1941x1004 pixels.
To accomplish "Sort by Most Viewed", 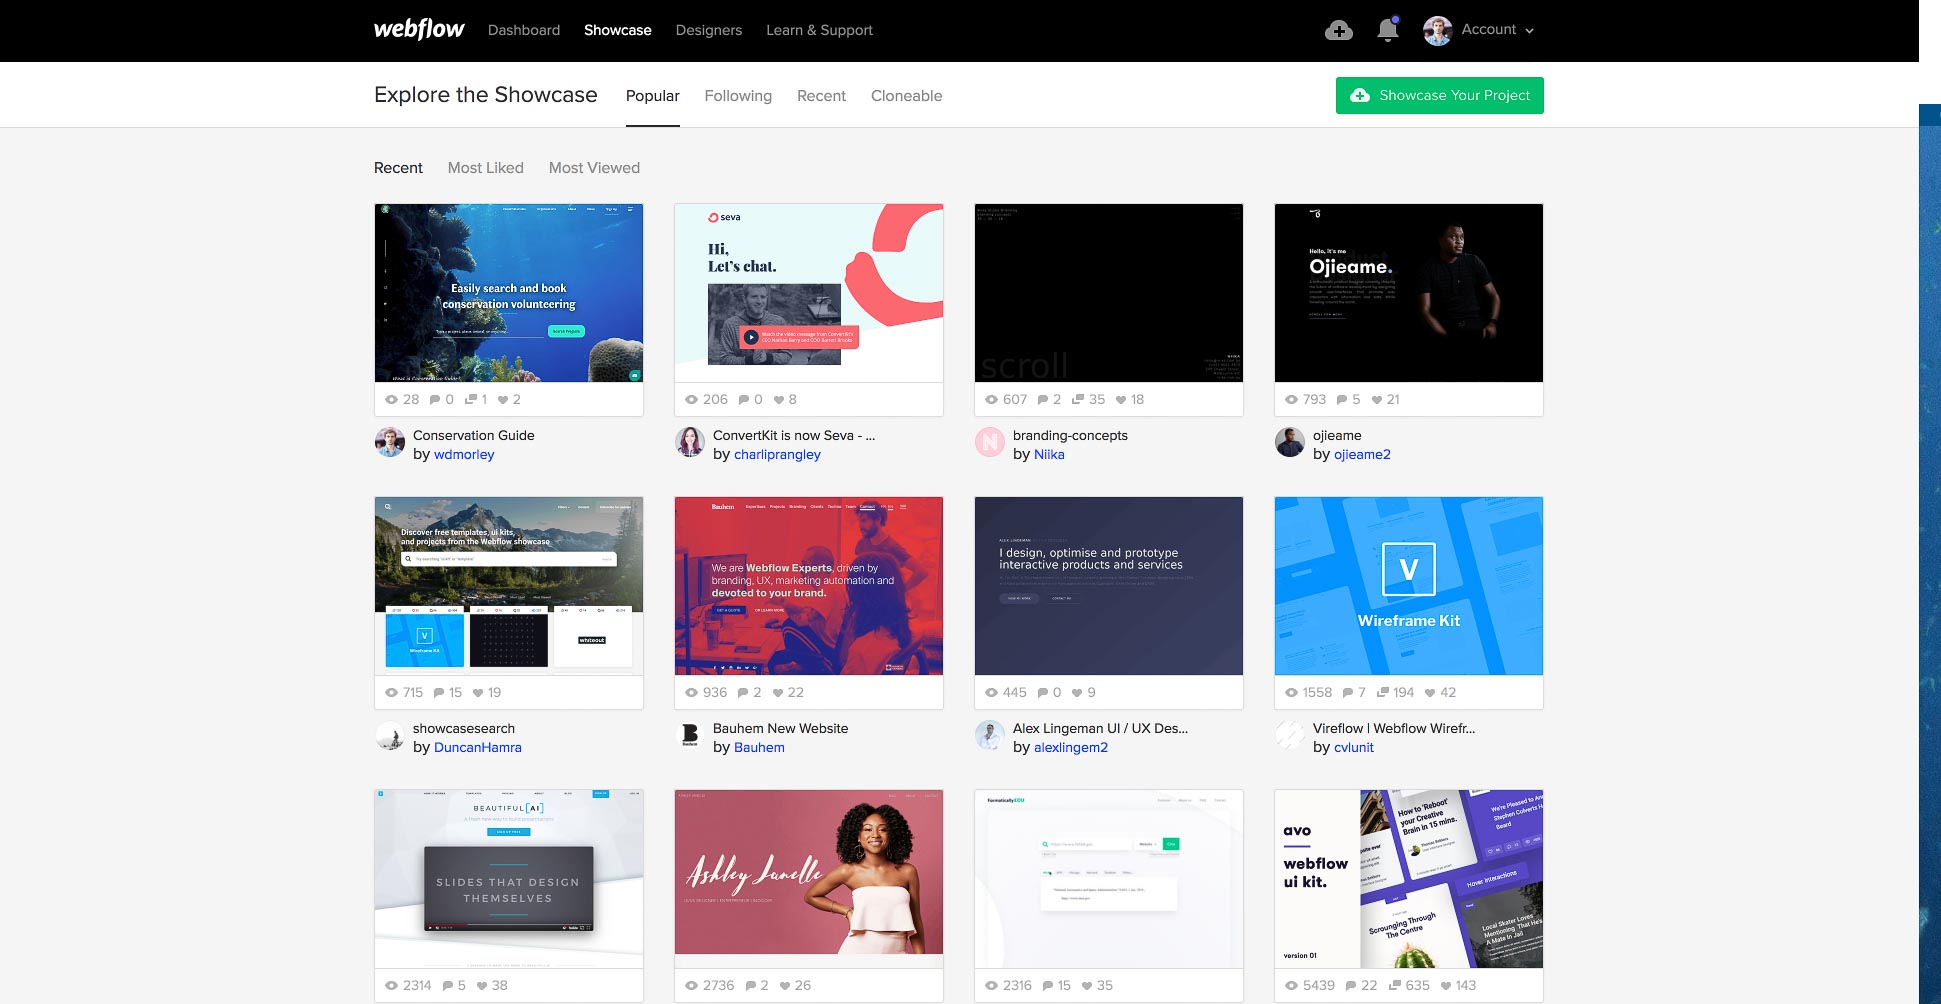I will coord(594,168).
